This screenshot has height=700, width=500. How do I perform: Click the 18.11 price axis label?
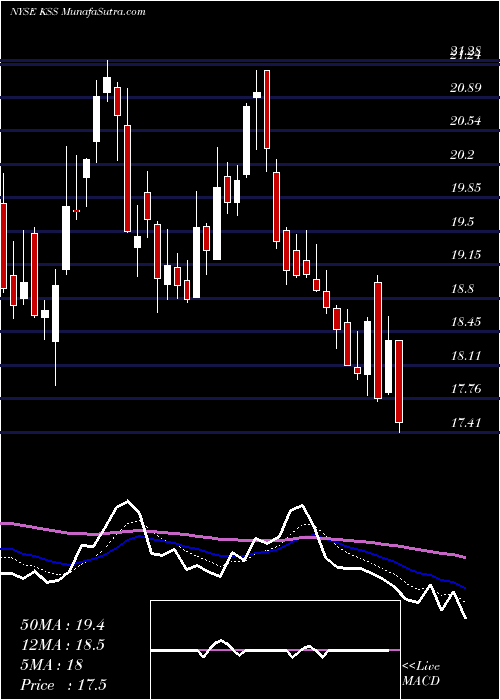[466, 356]
